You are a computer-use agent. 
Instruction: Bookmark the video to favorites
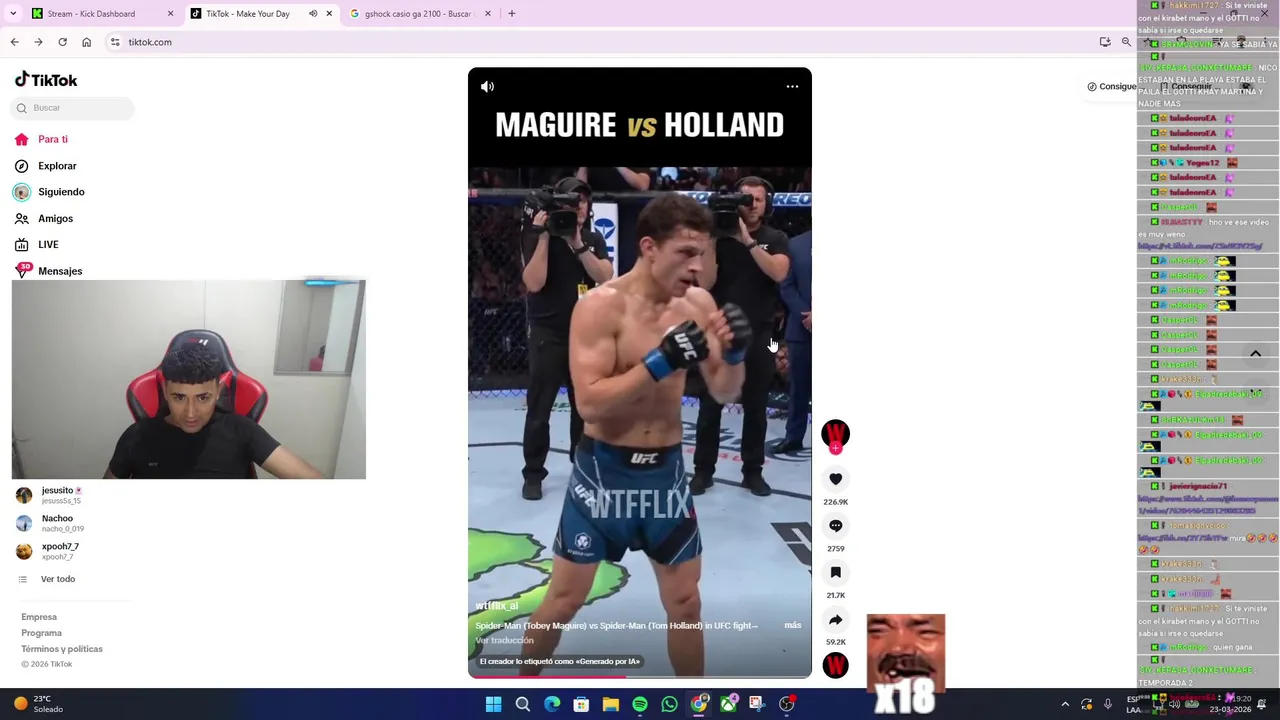coord(835,573)
